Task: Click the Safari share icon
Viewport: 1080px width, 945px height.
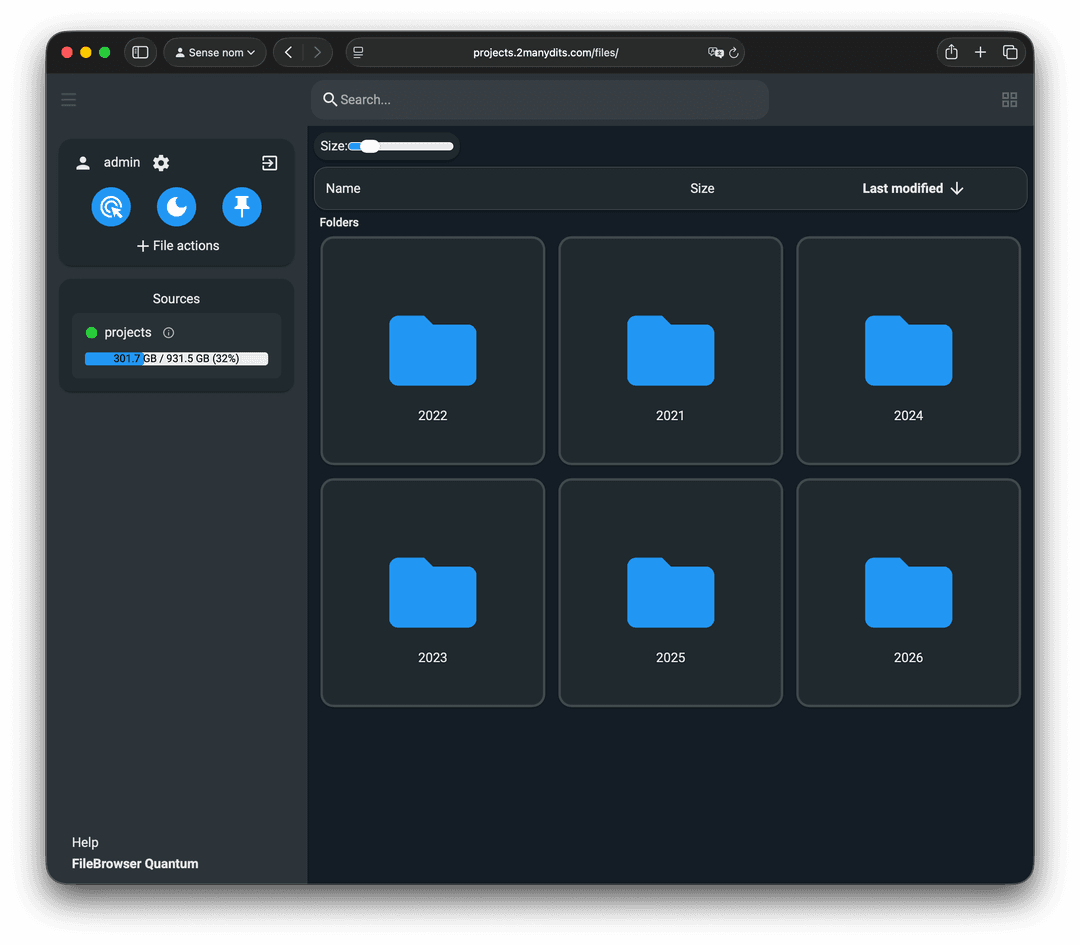Action: coord(951,53)
